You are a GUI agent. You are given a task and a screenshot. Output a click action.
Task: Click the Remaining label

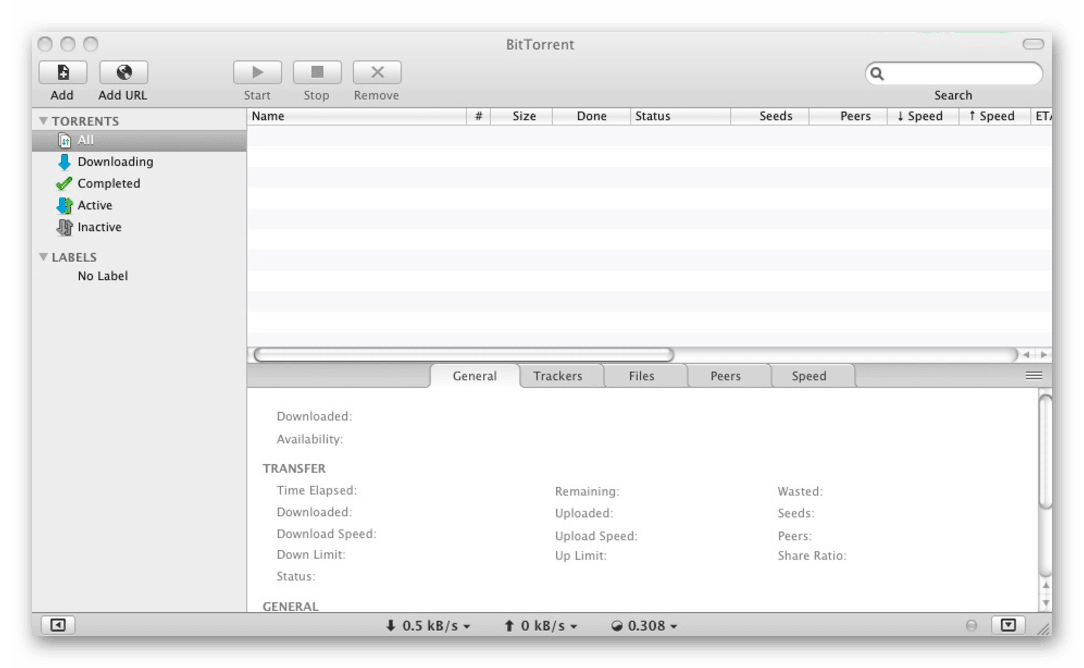point(587,492)
